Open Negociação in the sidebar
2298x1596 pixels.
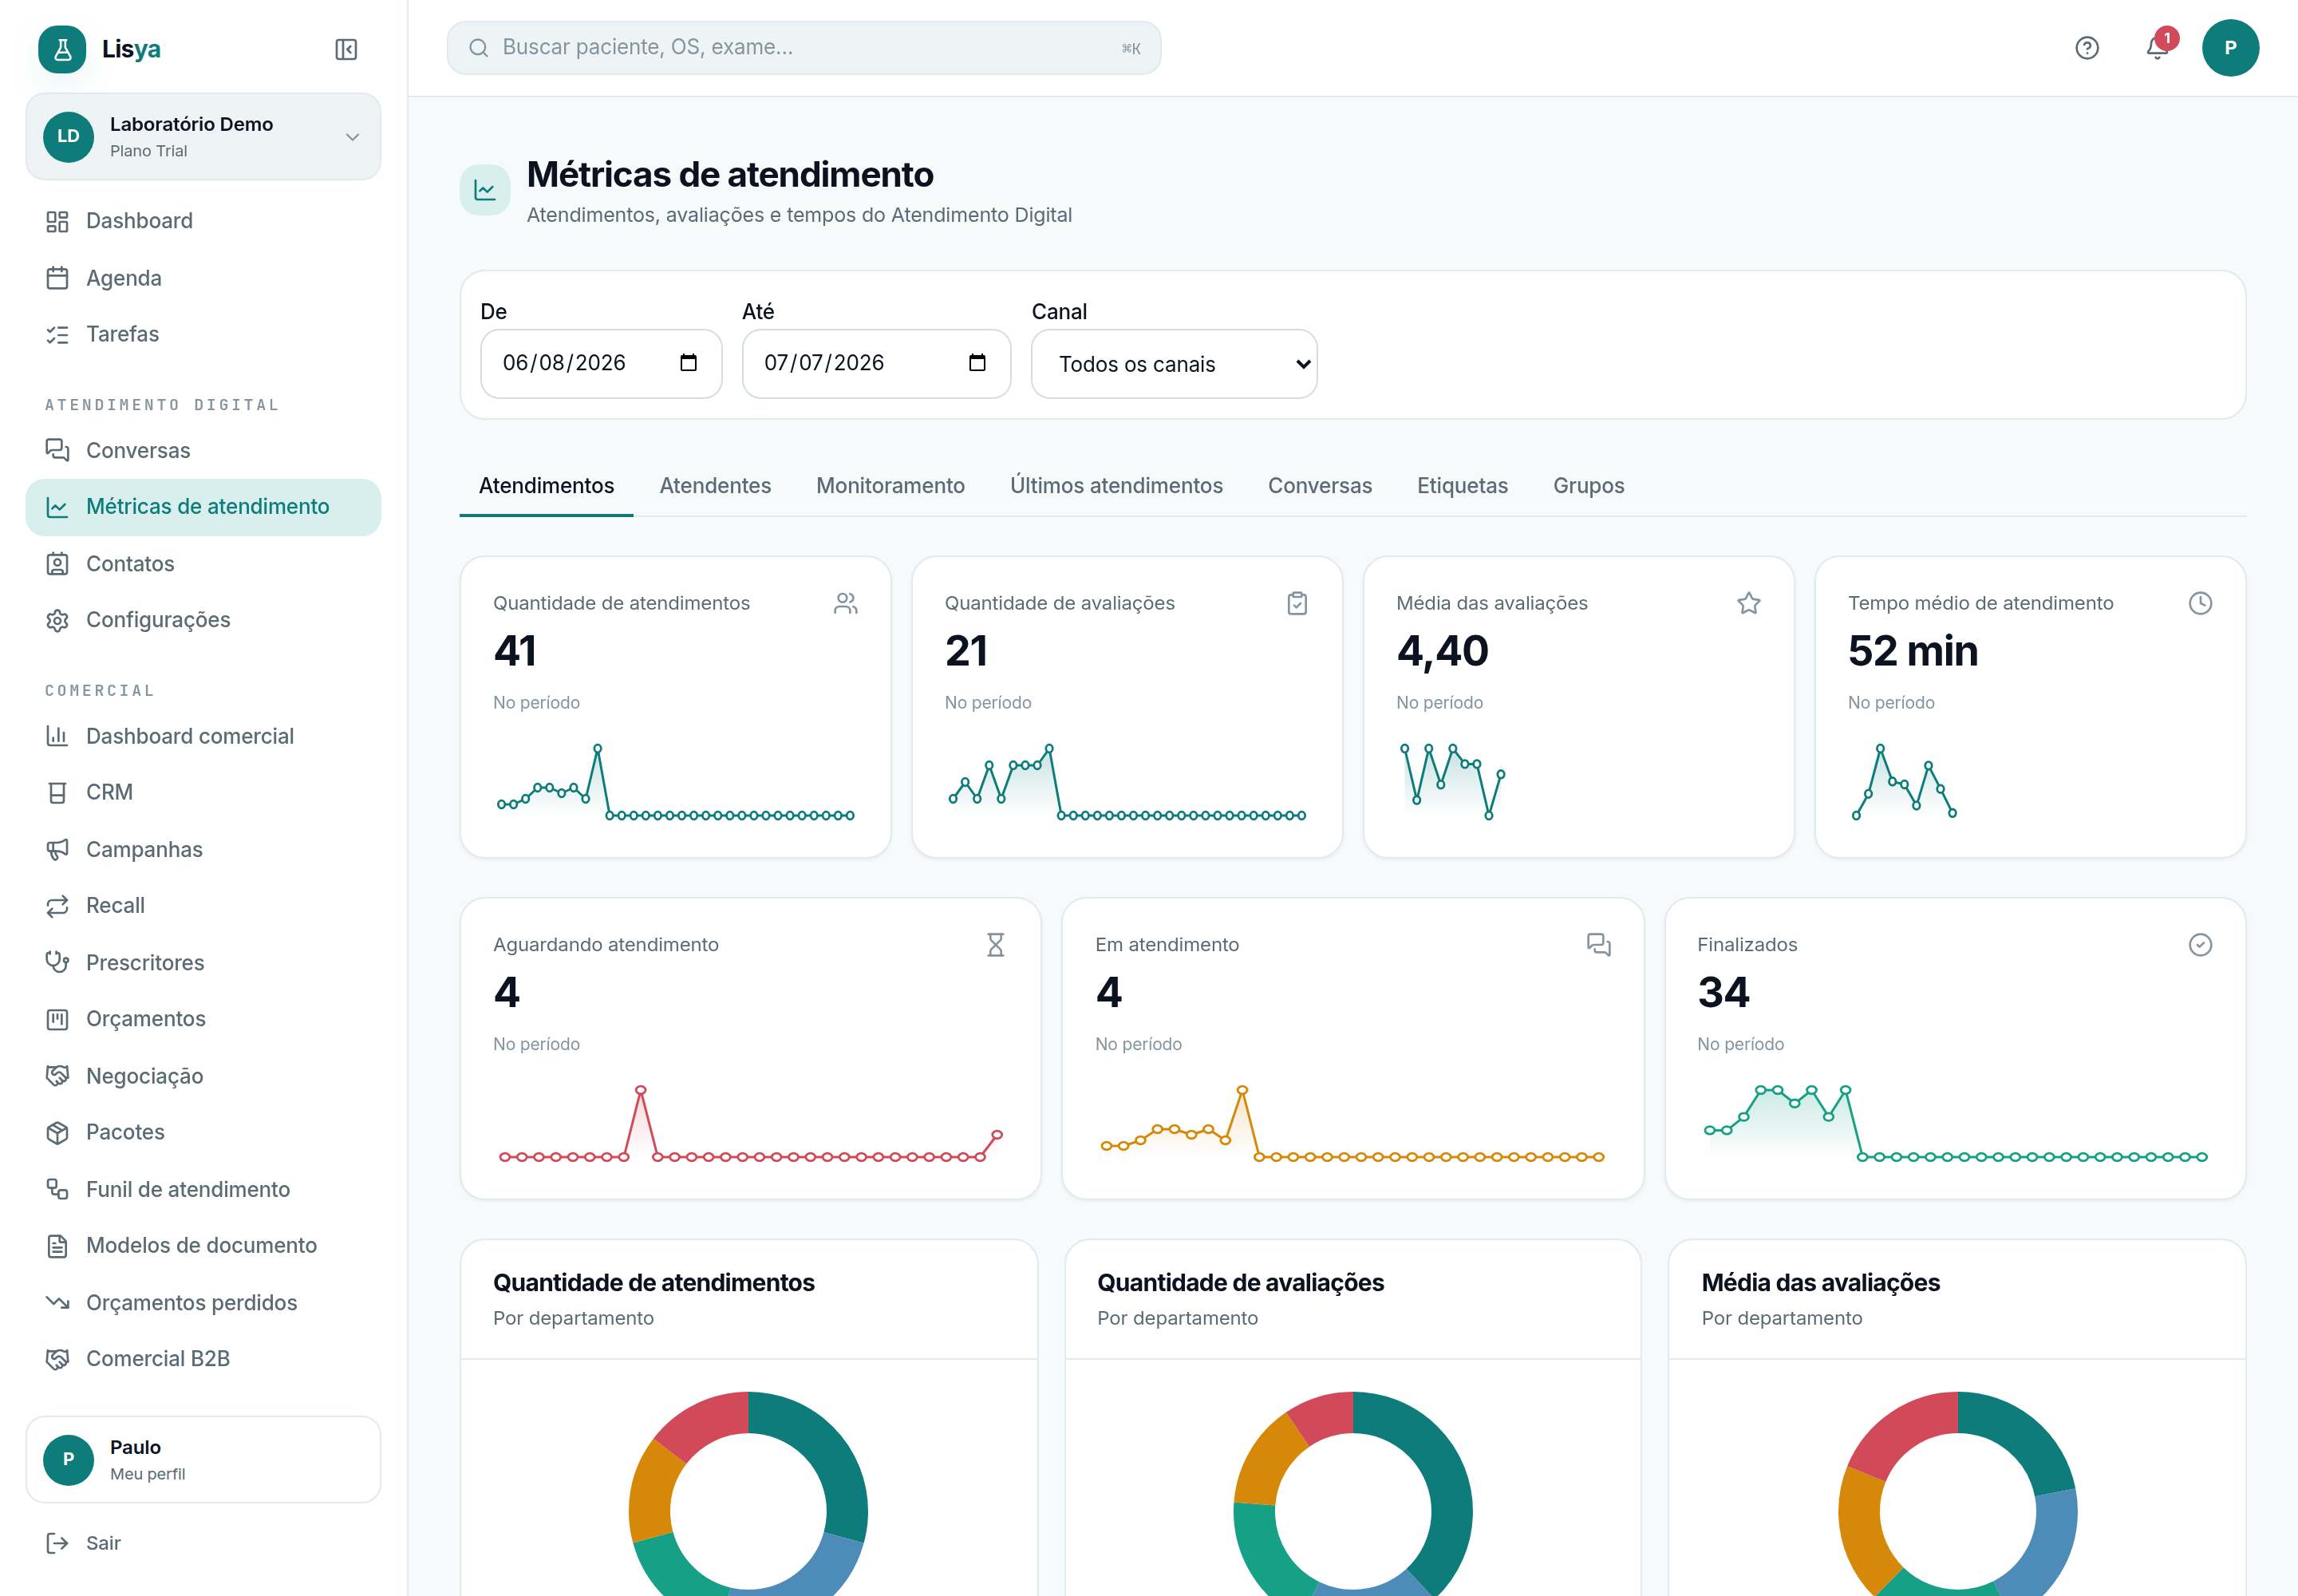click(203, 1076)
